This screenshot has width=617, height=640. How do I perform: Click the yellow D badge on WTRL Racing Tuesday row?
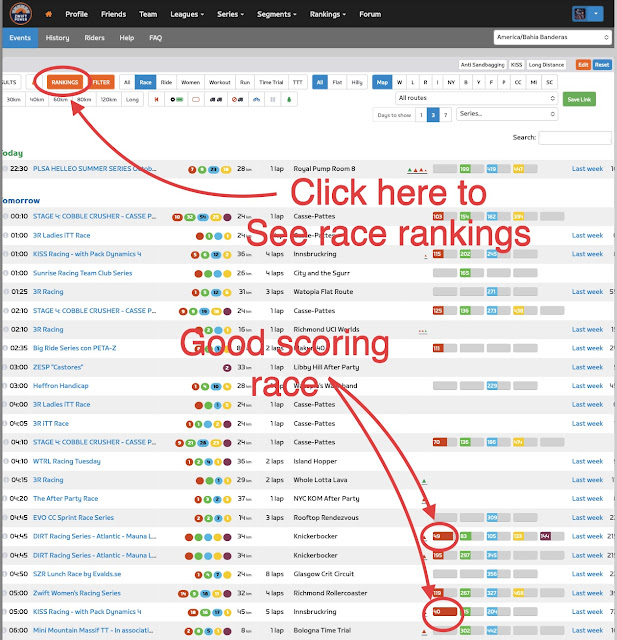click(x=218, y=462)
